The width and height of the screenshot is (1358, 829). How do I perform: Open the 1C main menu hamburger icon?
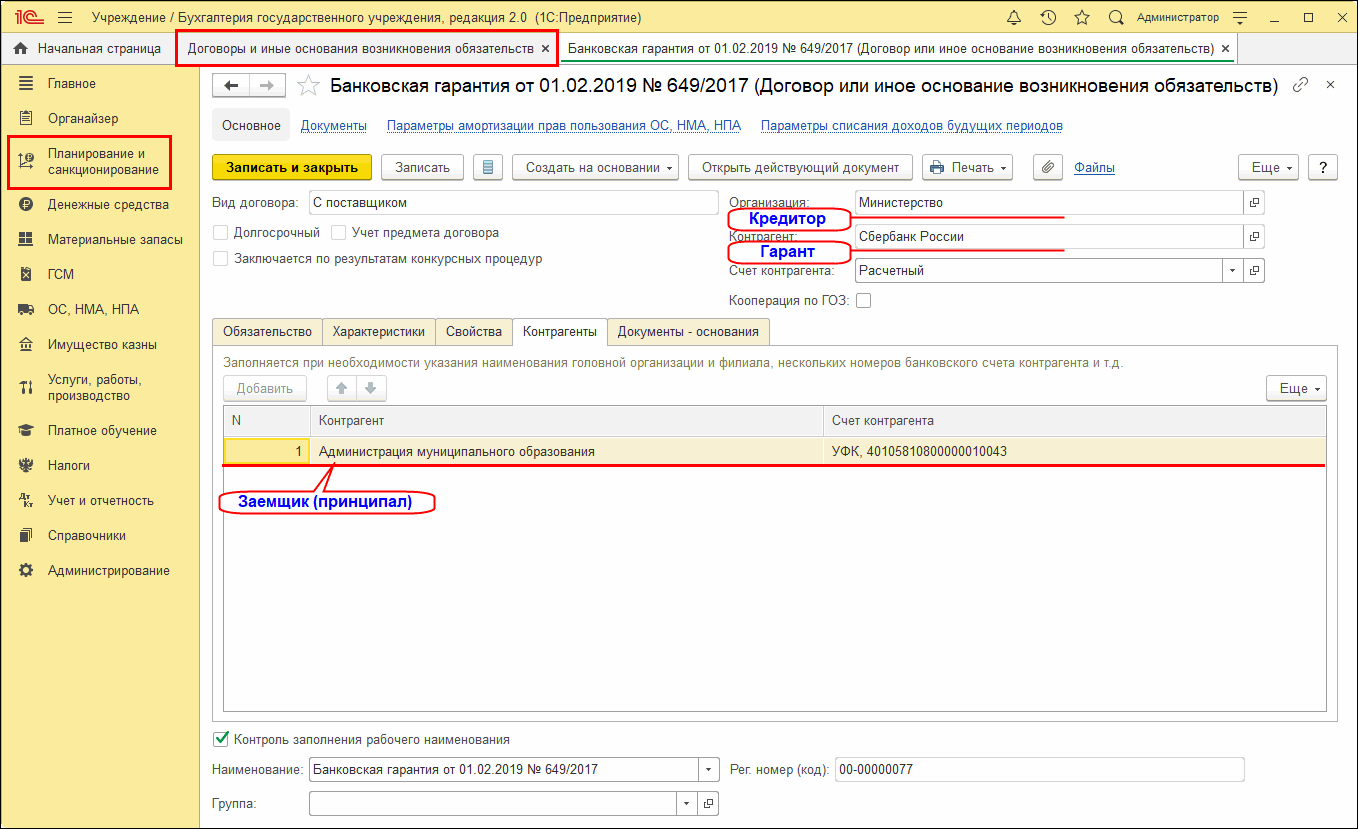(66, 17)
